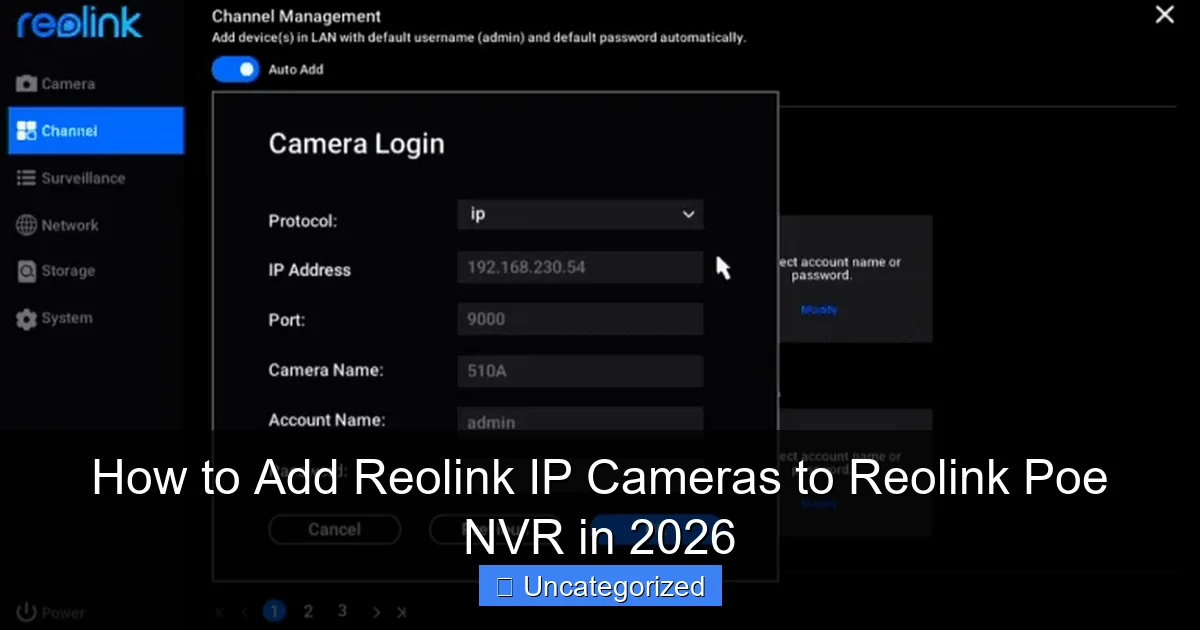The width and height of the screenshot is (1200, 630).
Task: Click the next page arrow
Action: click(x=376, y=611)
